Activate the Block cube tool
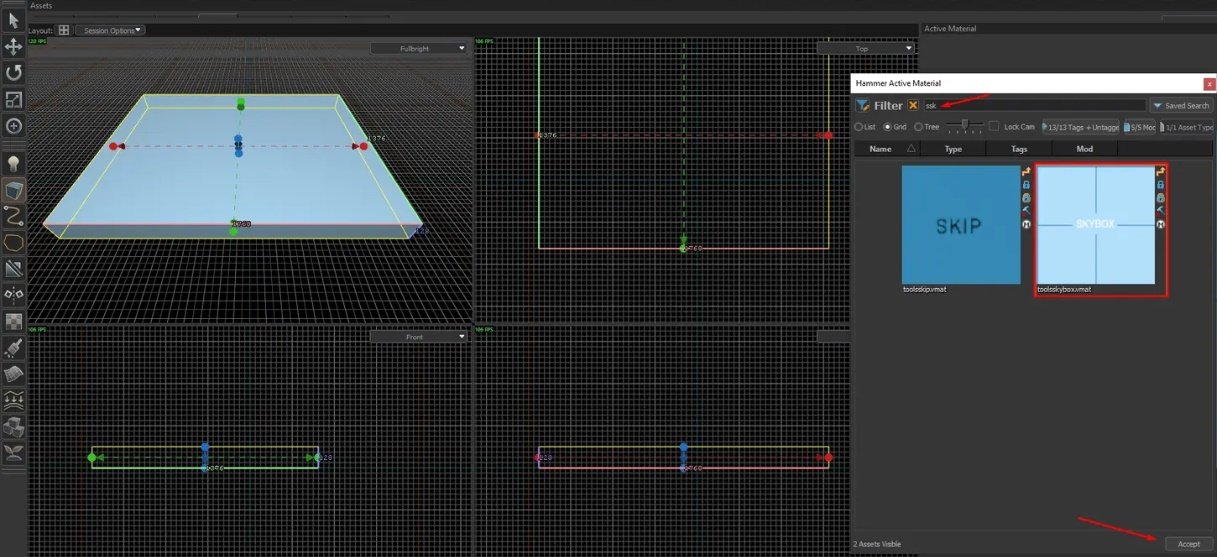The height and width of the screenshot is (557, 1217). coord(14,190)
